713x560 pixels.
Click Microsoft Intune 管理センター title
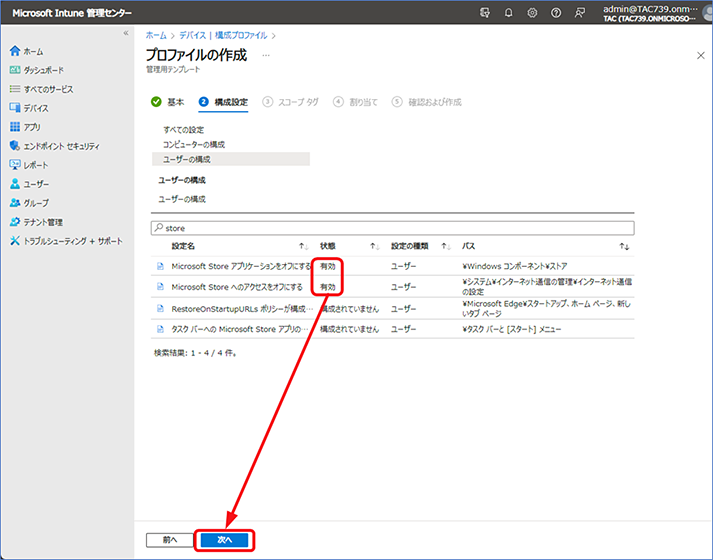click(72, 13)
